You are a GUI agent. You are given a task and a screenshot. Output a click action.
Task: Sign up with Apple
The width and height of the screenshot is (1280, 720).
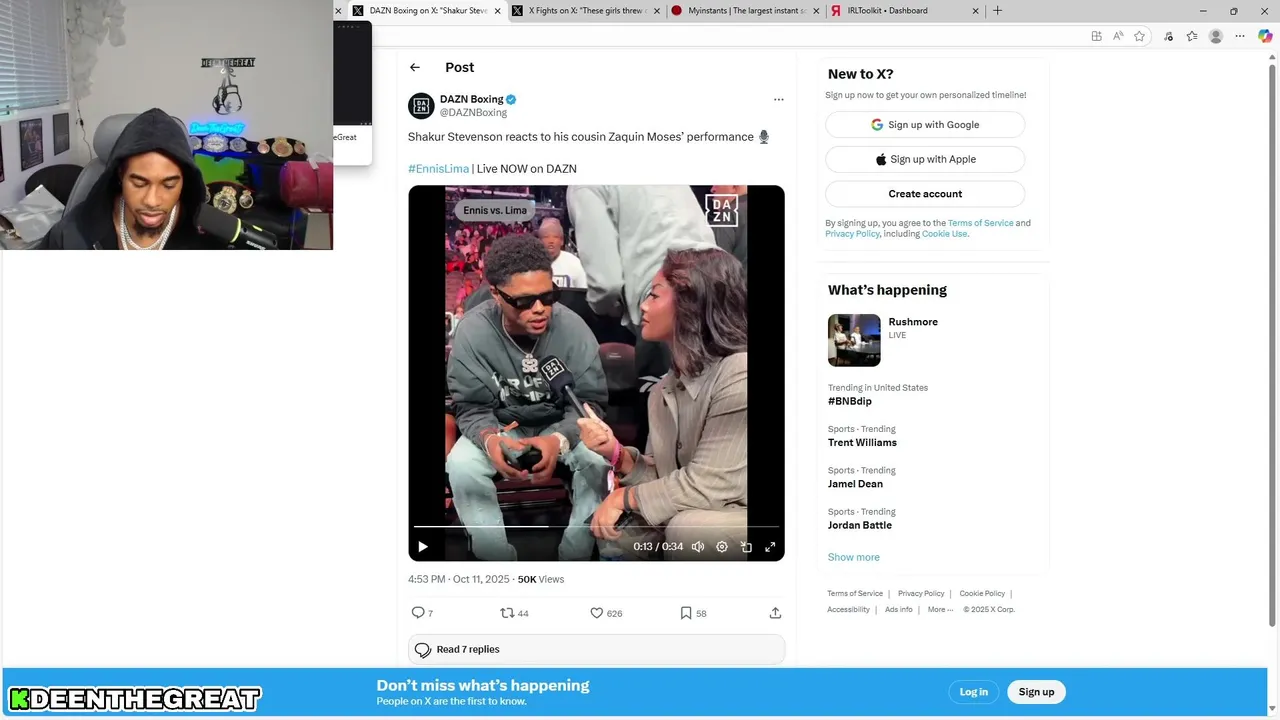coord(925,159)
